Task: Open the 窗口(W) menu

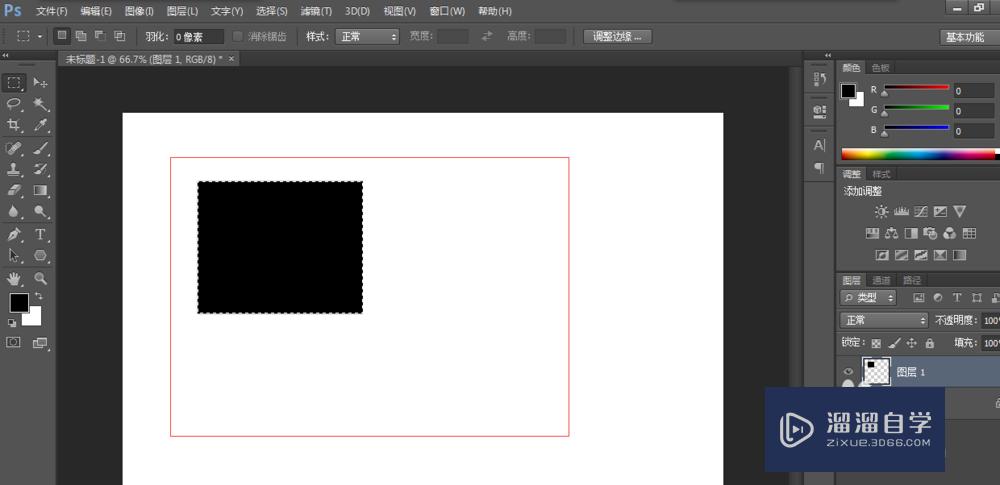Action: (x=447, y=11)
